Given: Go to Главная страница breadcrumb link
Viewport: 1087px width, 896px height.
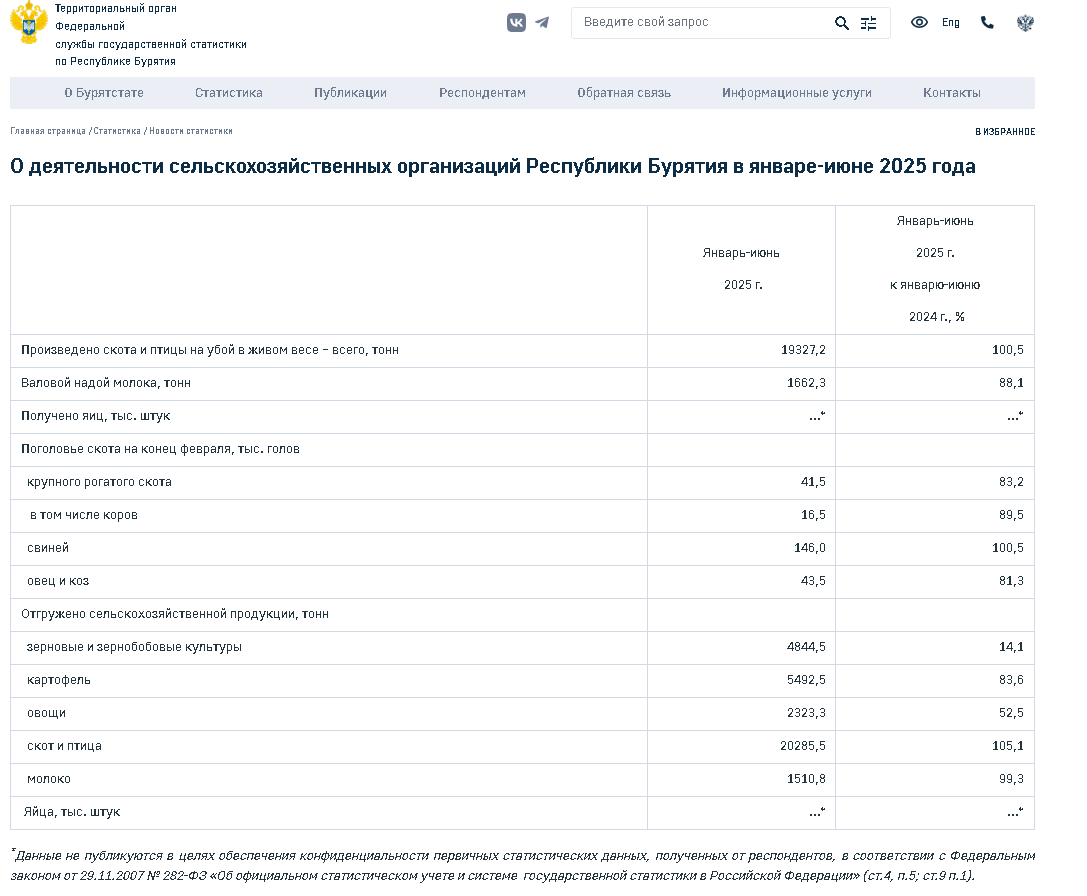Looking at the screenshot, I should (48, 131).
